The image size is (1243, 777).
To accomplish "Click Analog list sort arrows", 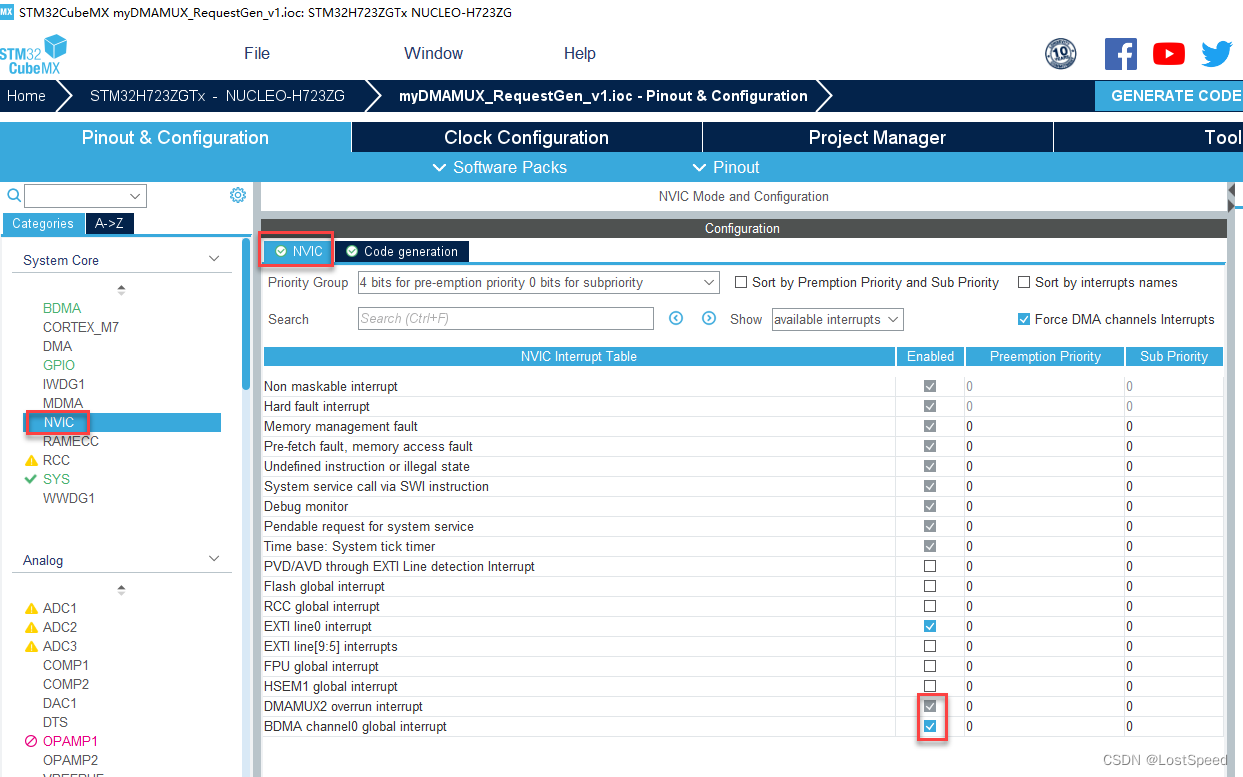I will pos(122,590).
